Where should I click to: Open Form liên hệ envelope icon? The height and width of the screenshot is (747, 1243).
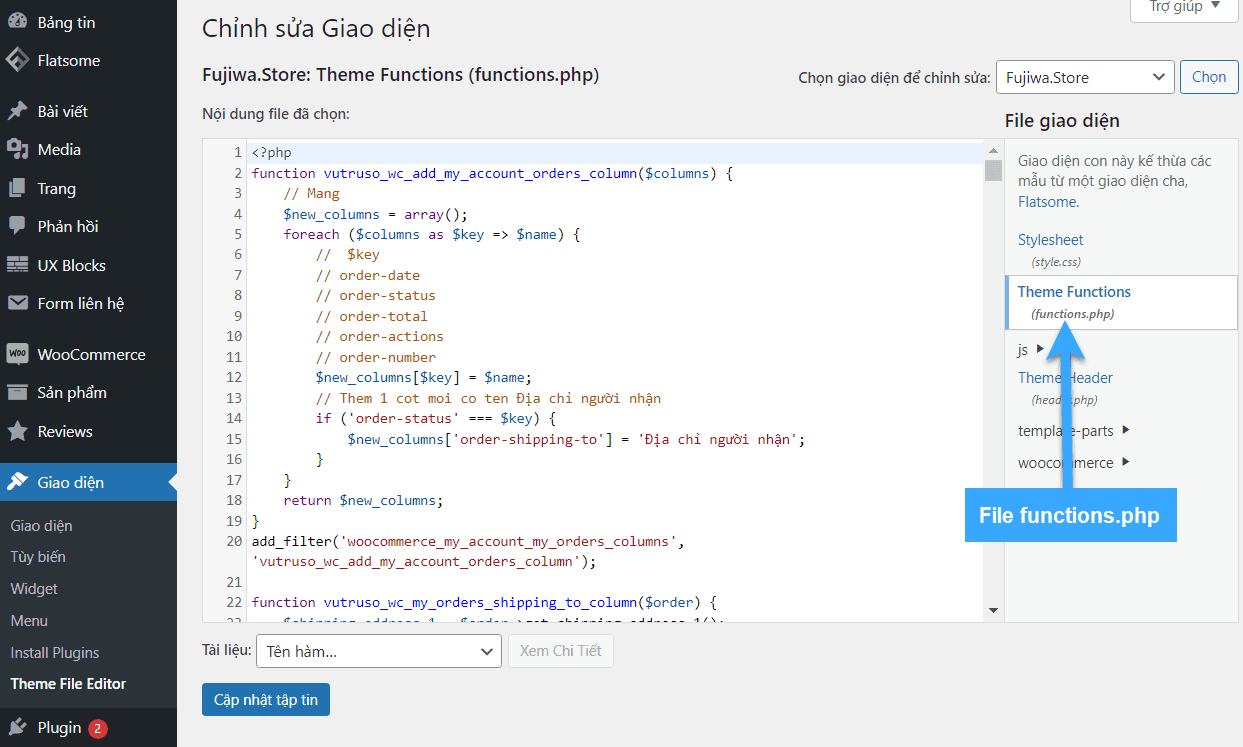[18, 303]
